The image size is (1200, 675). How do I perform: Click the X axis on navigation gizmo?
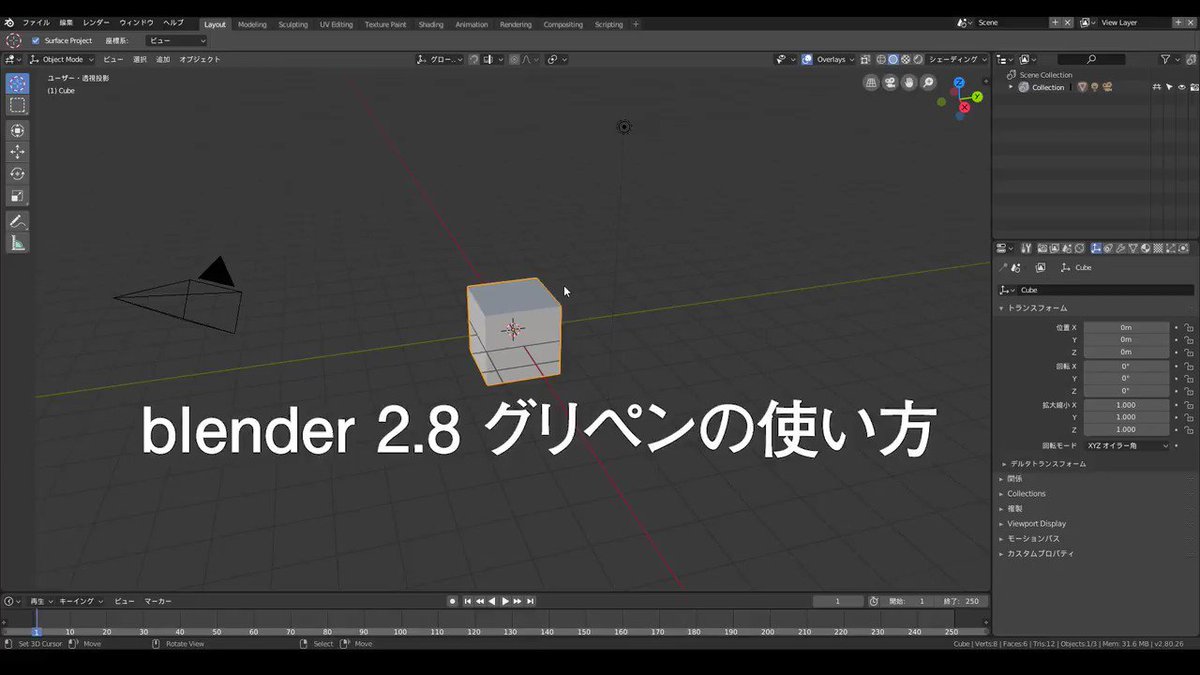(965, 107)
